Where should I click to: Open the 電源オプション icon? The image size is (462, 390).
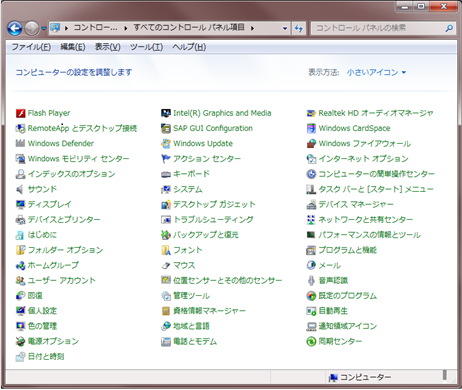pyautogui.click(x=21, y=341)
